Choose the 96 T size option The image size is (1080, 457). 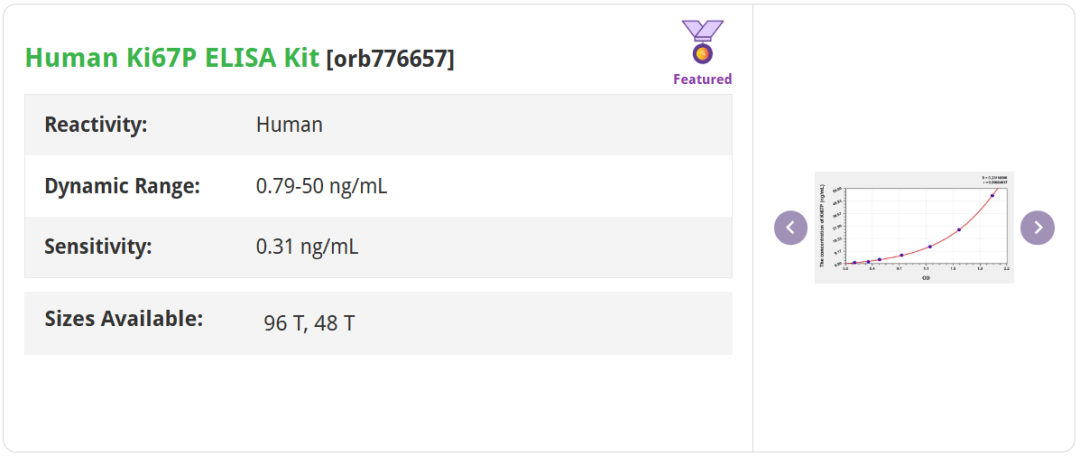pyautogui.click(x=283, y=324)
